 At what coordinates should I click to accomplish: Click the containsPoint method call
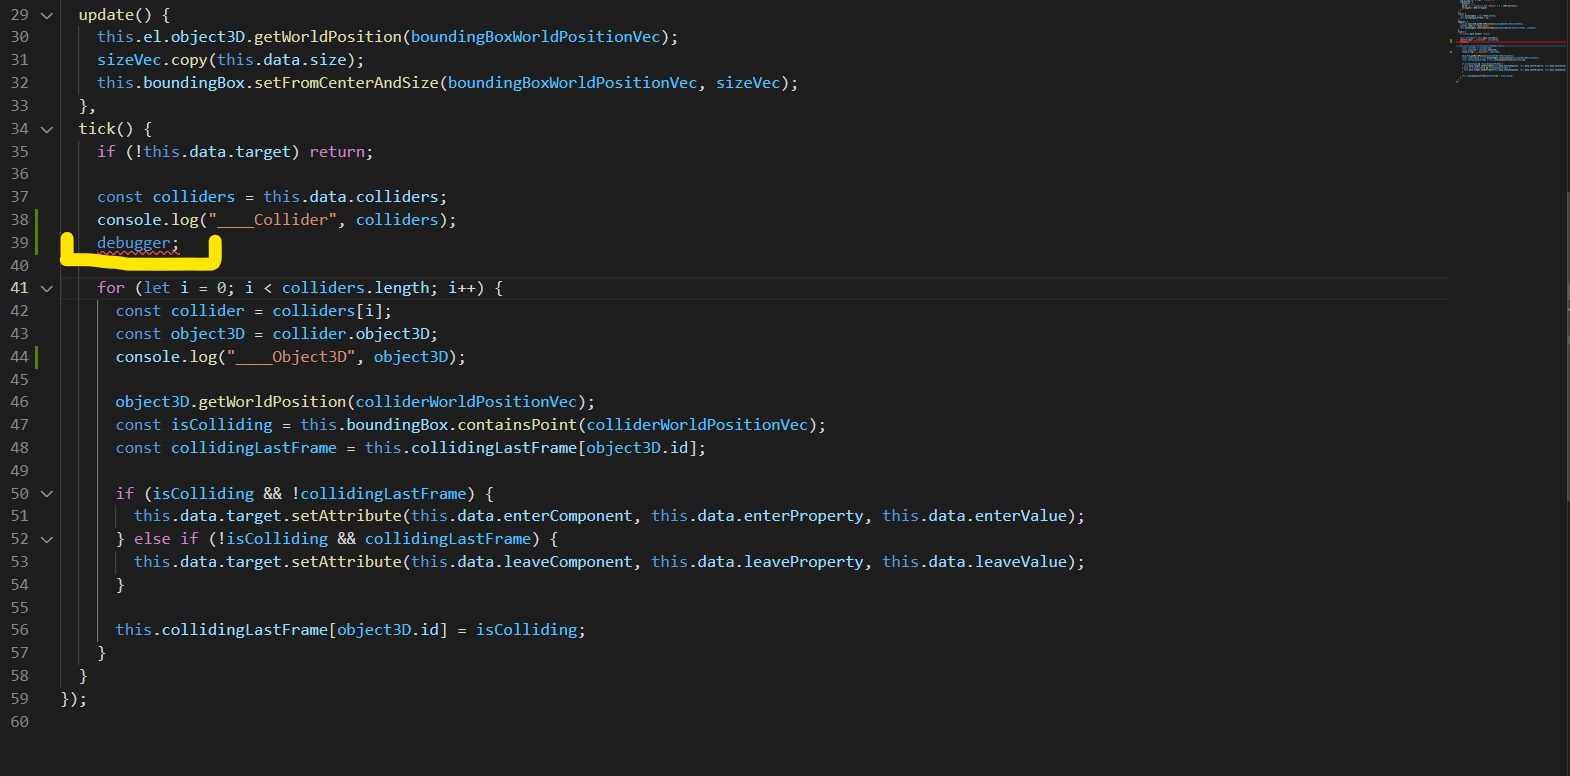coord(517,425)
